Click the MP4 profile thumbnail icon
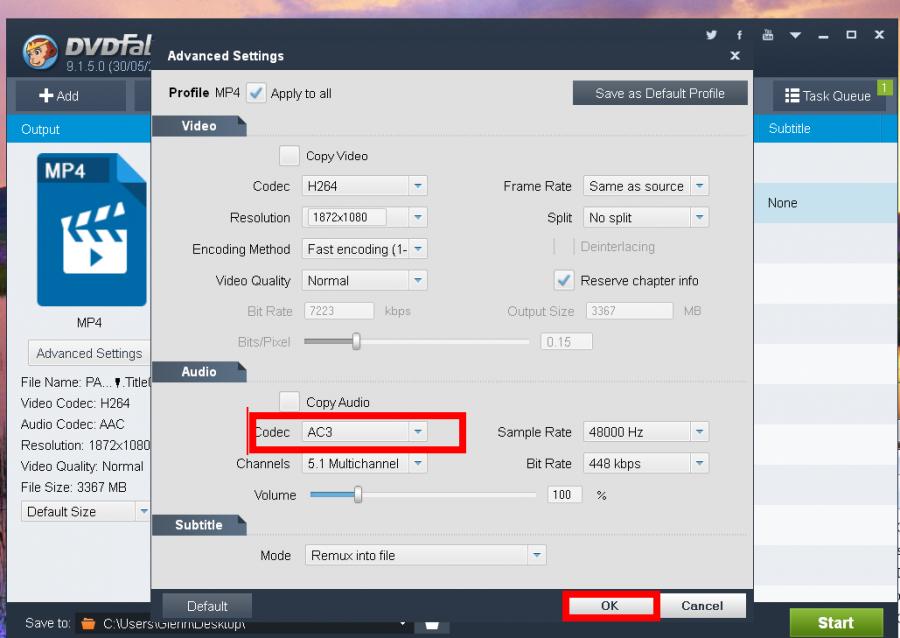Viewport: 900px width, 638px height. click(x=91, y=230)
